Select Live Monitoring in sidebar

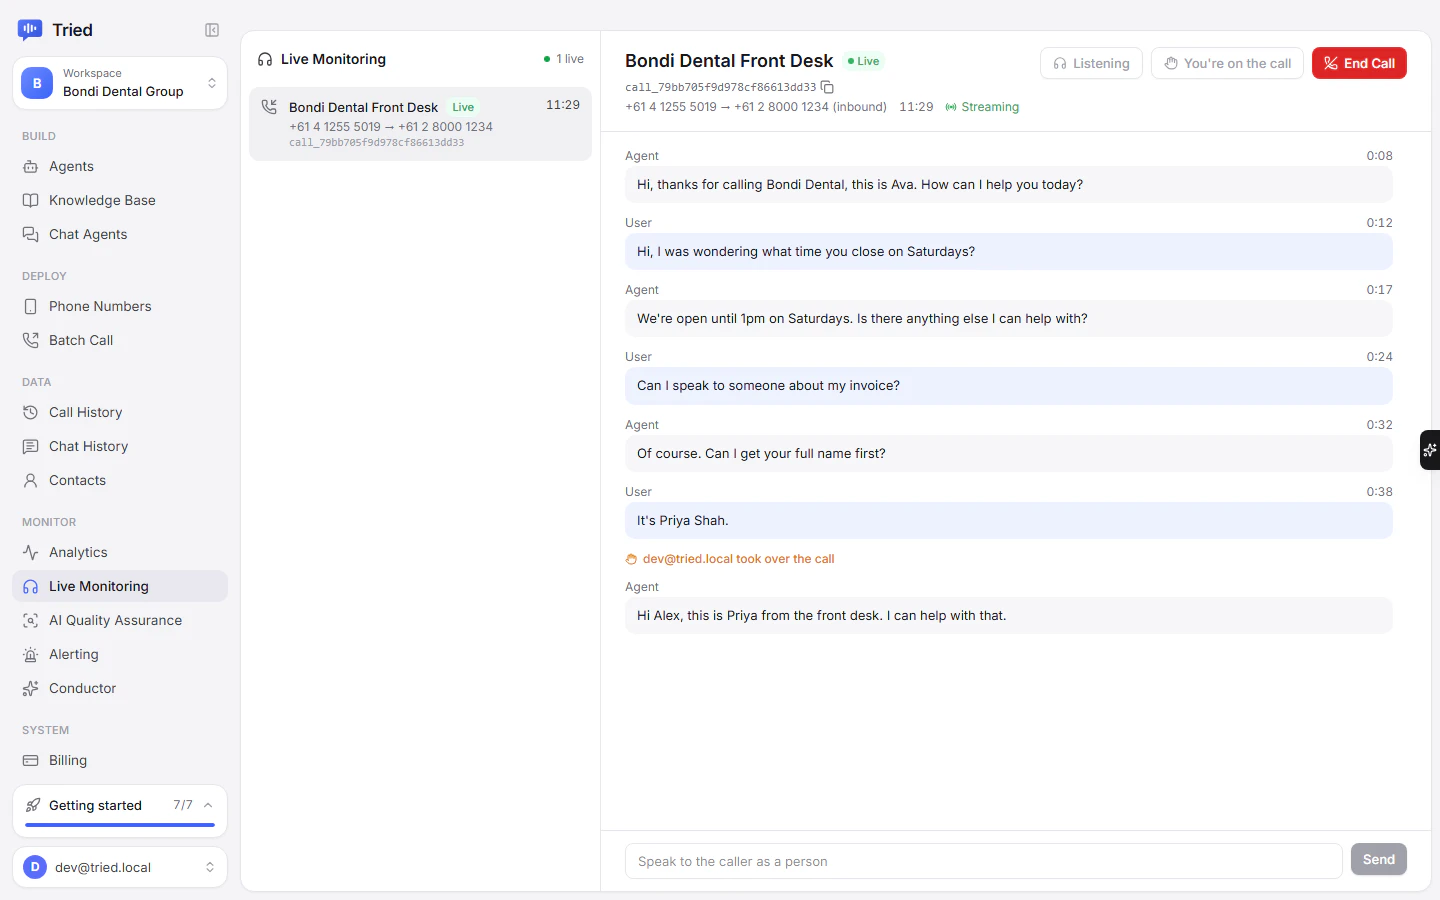click(120, 586)
